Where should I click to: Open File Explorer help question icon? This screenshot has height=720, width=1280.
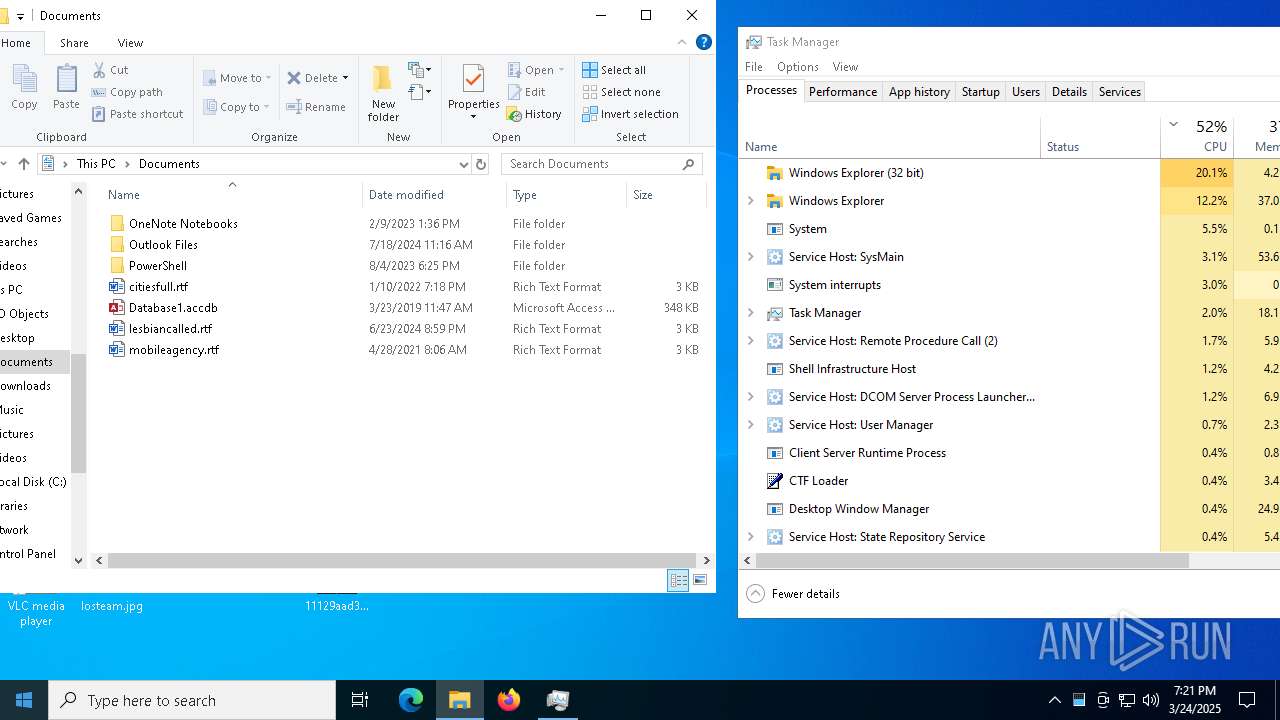pos(703,43)
